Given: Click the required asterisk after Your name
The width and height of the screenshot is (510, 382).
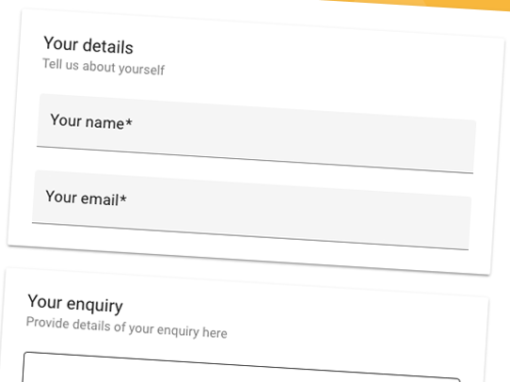Looking at the screenshot, I should tap(129, 122).
